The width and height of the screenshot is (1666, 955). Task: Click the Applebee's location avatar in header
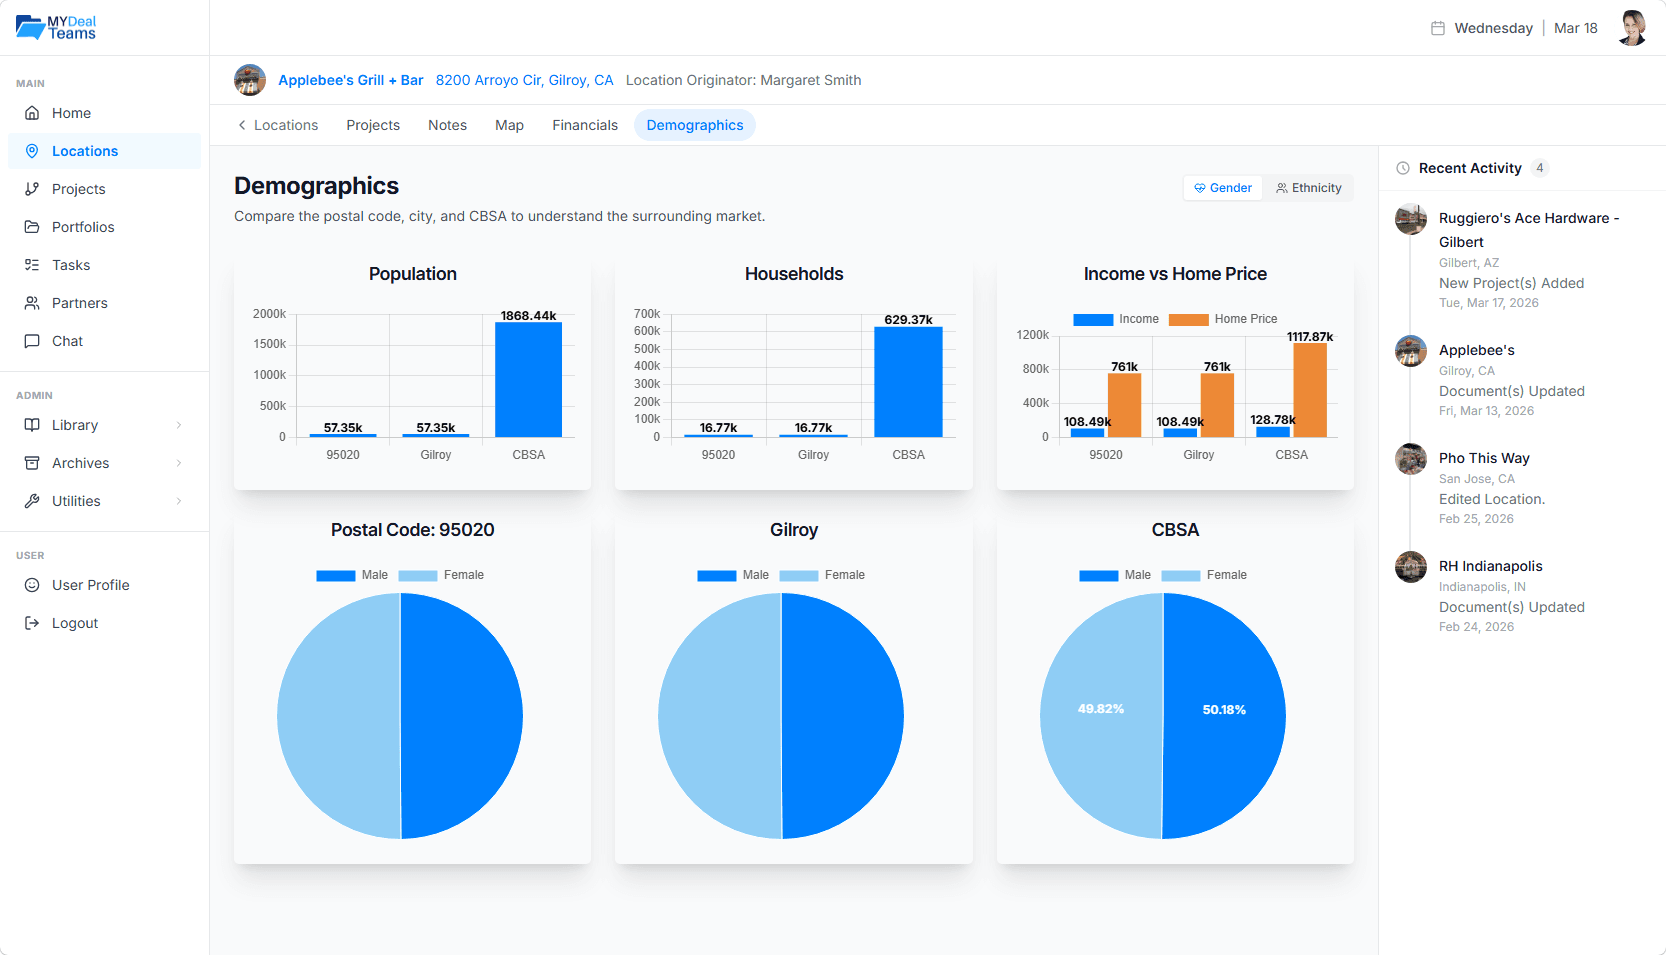point(250,80)
